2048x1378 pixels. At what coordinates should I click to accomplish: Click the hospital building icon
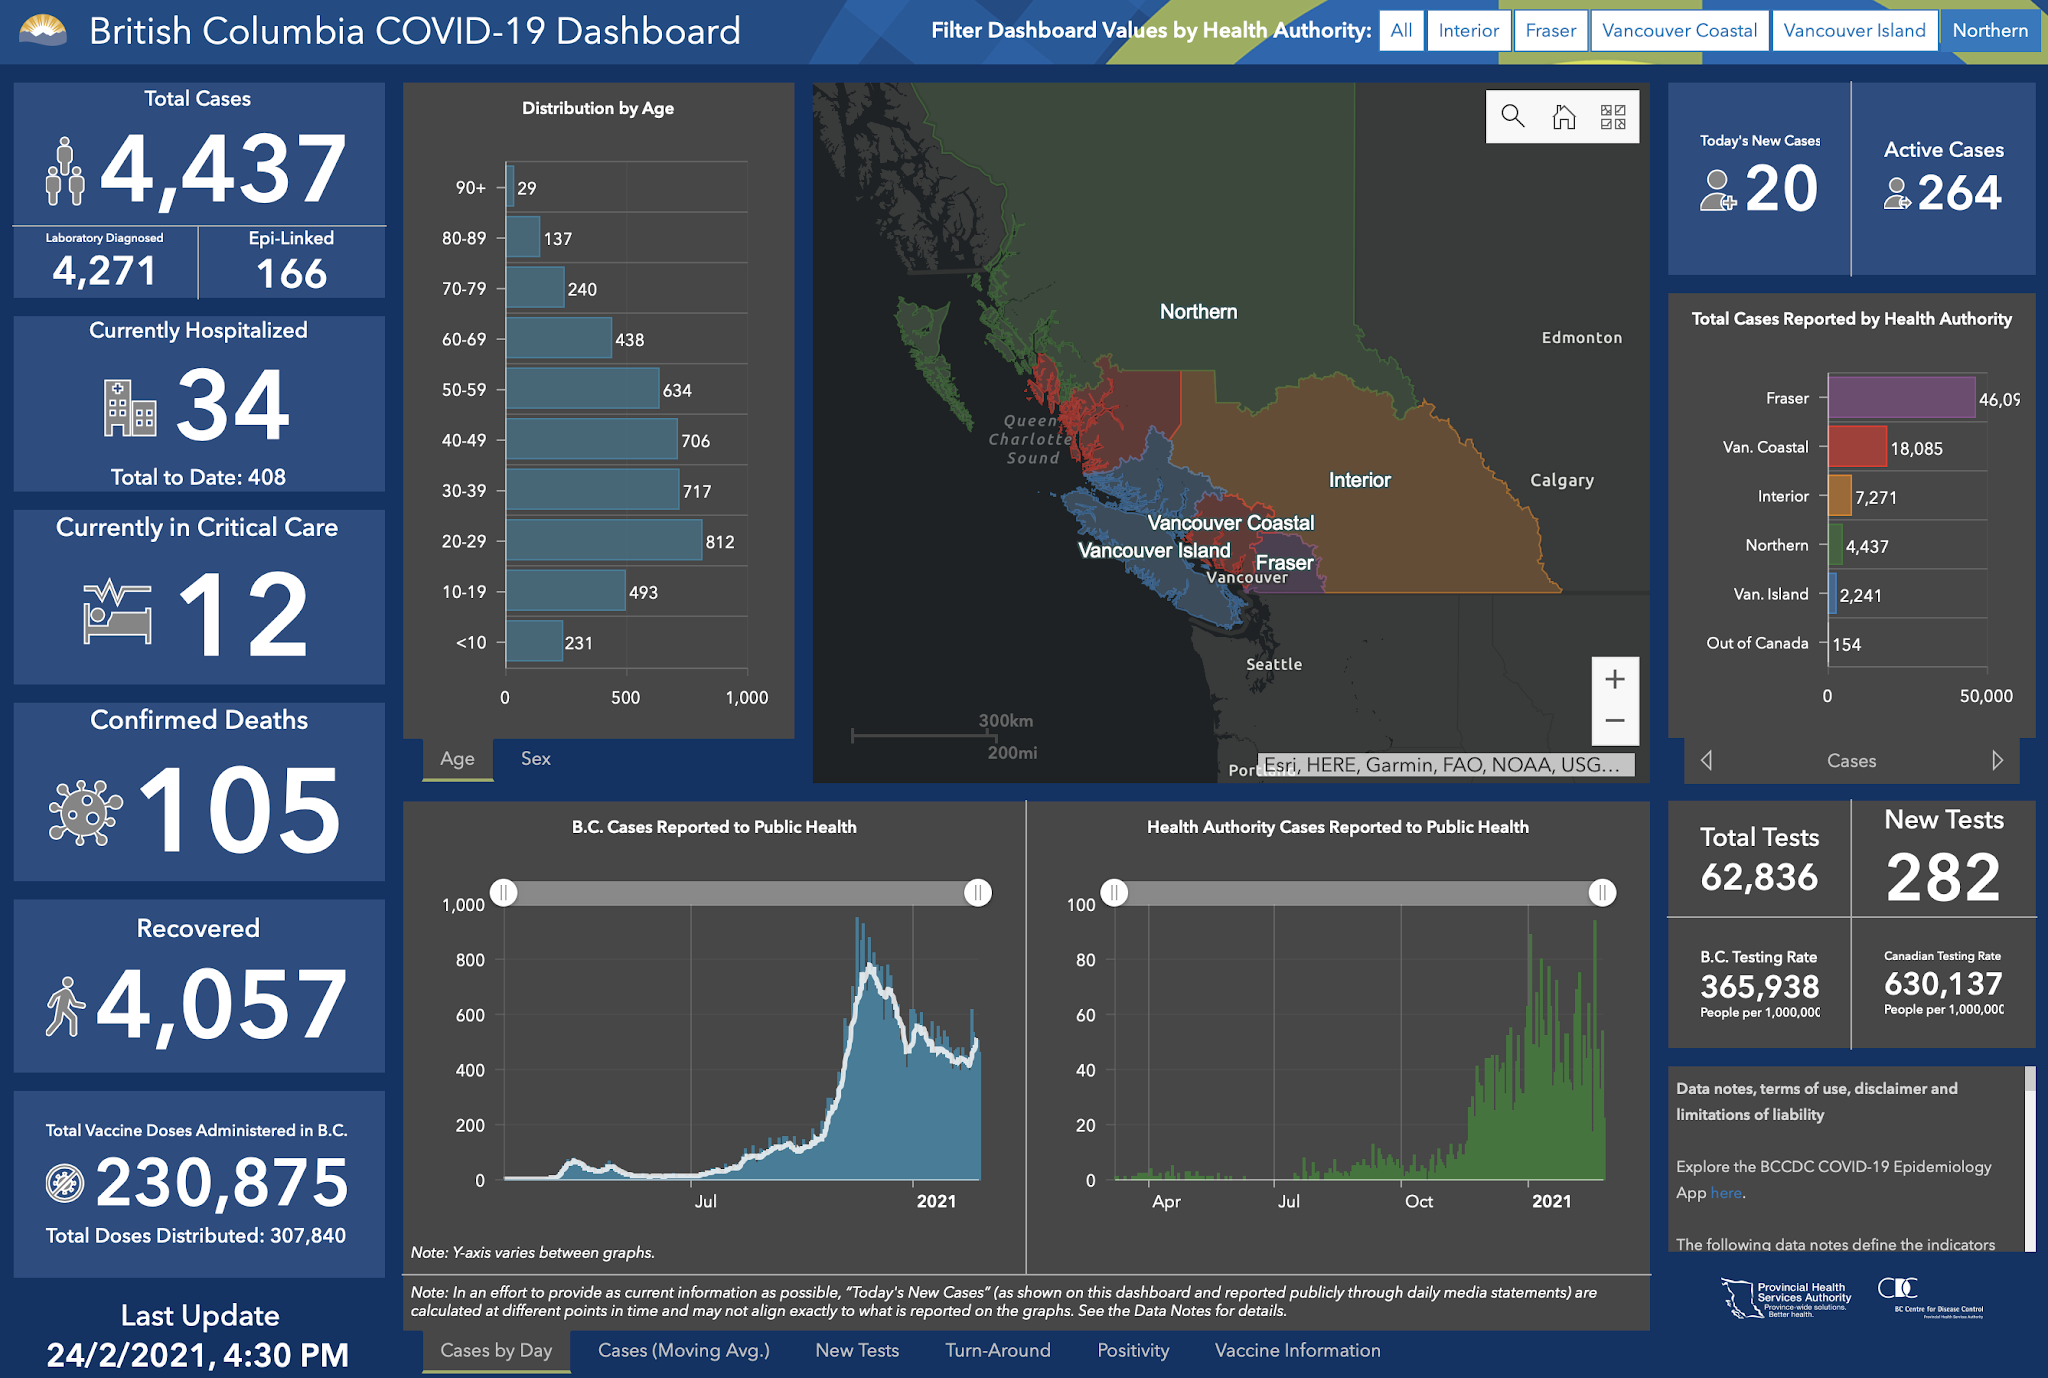(130, 407)
